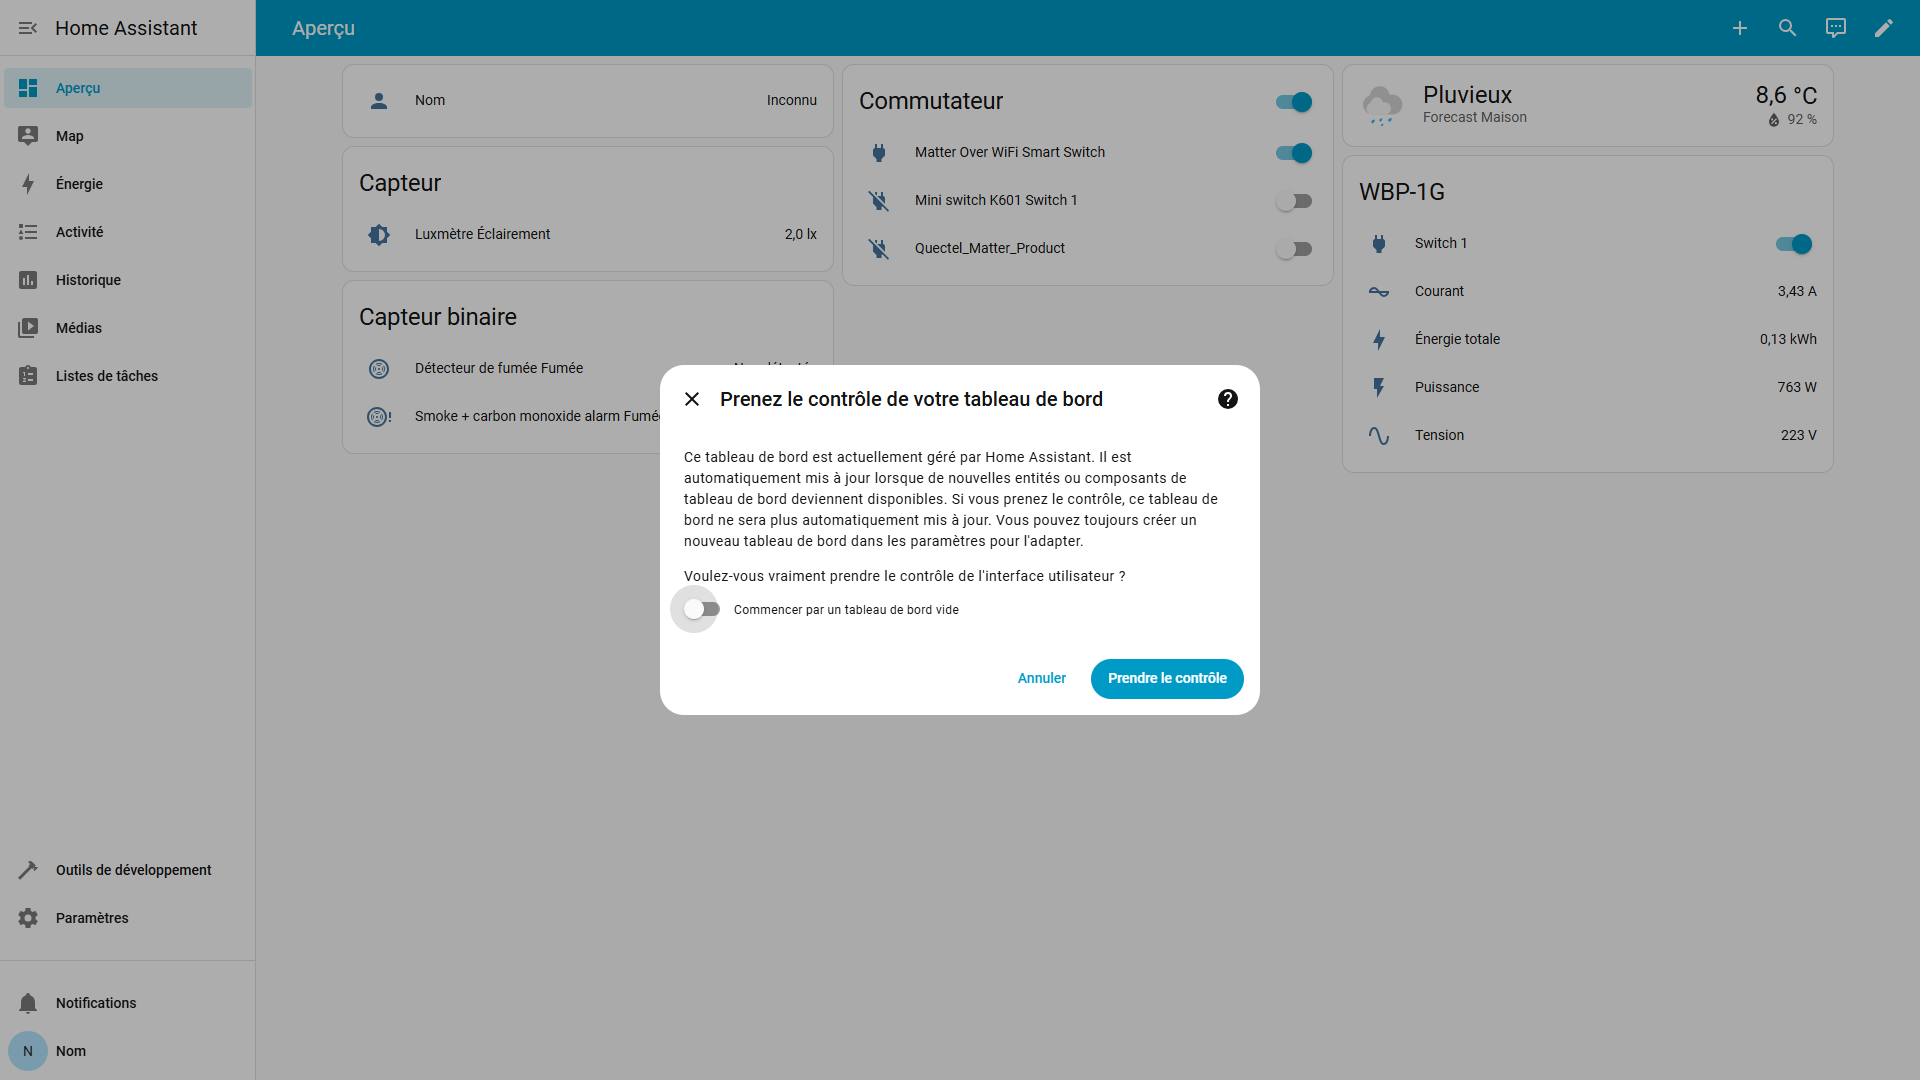1920x1080 pixels.
Task: Turn off the Matter Over WiFi Smart Switch
Action: coord(1293,153)
